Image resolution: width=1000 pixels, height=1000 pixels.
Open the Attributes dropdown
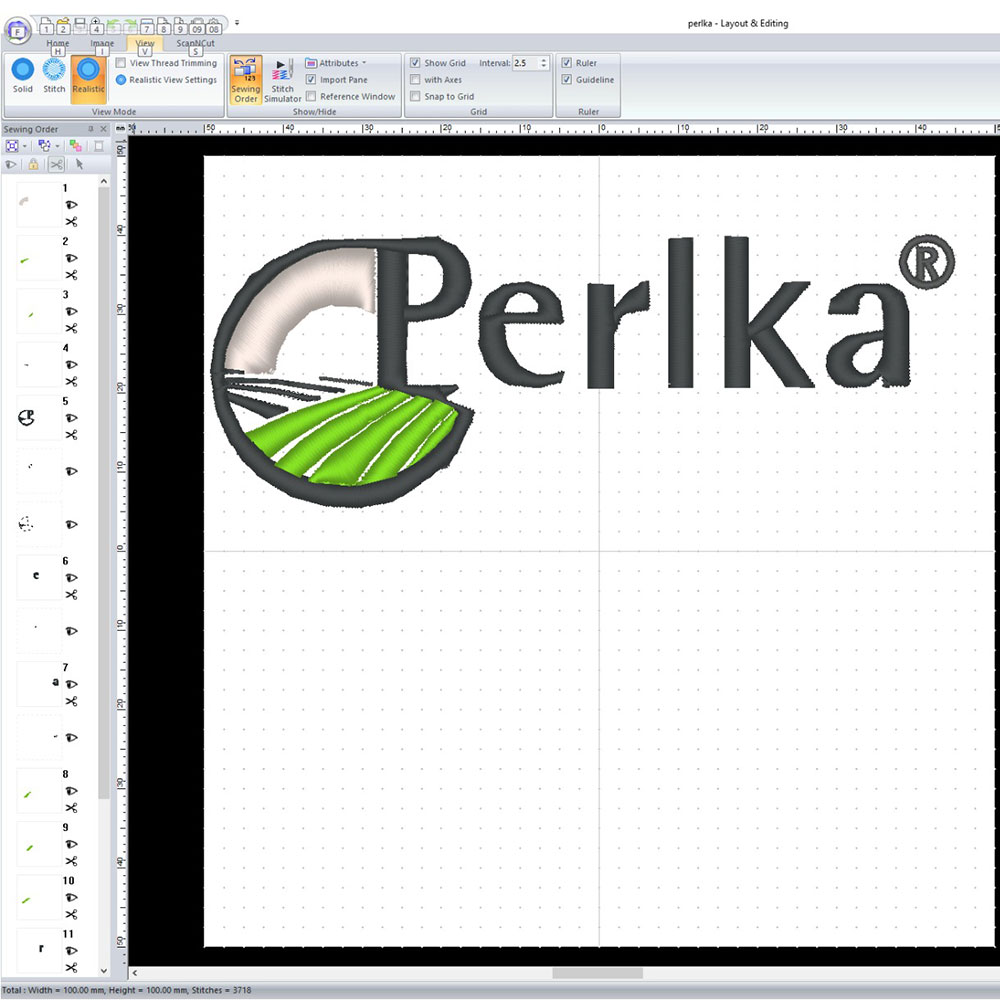point(336,63)
